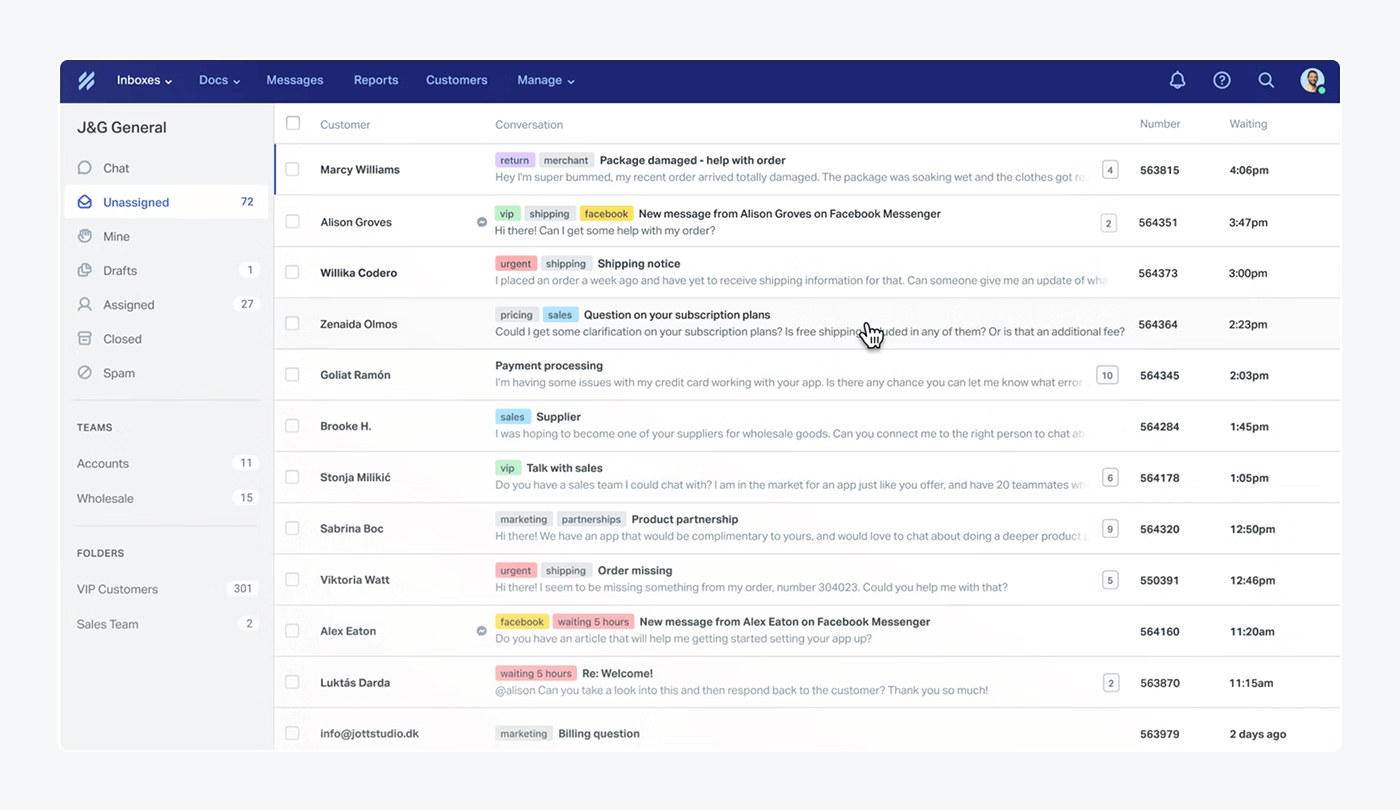
Task: Click the Help Scout logo
Action: [x=86, y=80]
